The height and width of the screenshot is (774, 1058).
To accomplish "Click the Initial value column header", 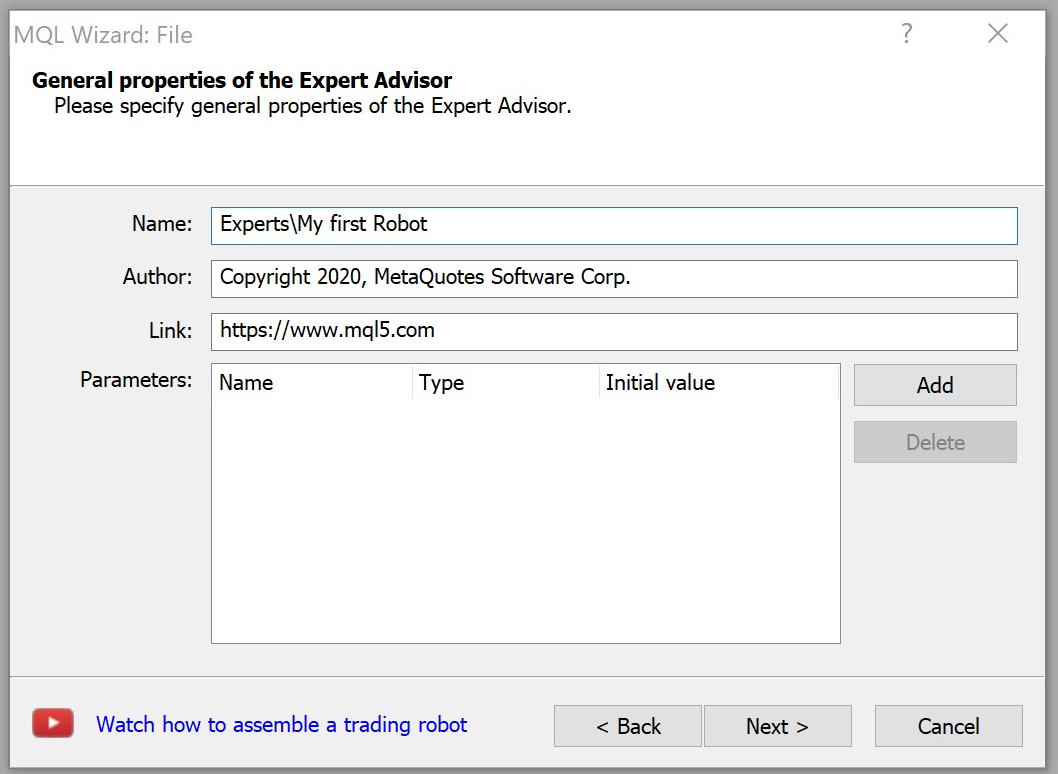I will pyautogui.click(x=719, y=383).
